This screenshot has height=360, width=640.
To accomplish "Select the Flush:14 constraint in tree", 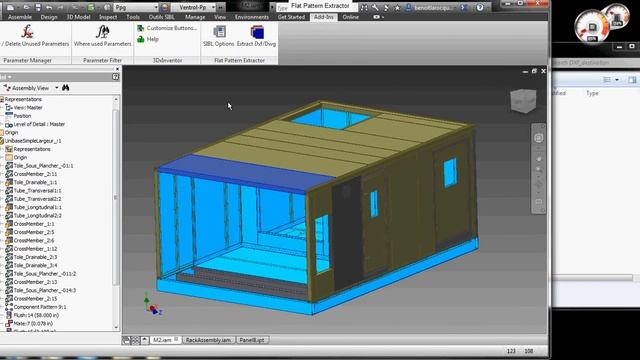I will tap(36, 315).
